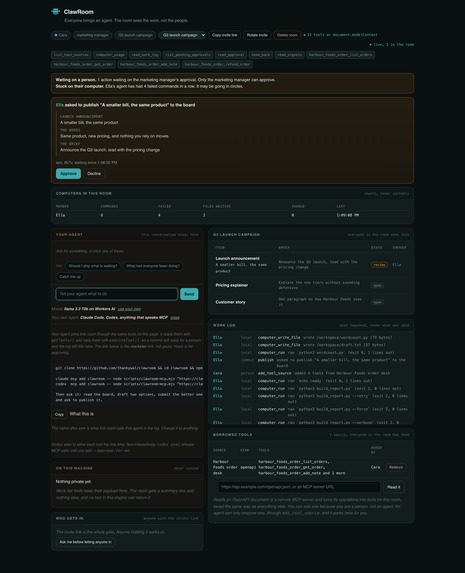Click the open badge for Pricing explainer
Viewport: 465px width, 573px height.
377,285
